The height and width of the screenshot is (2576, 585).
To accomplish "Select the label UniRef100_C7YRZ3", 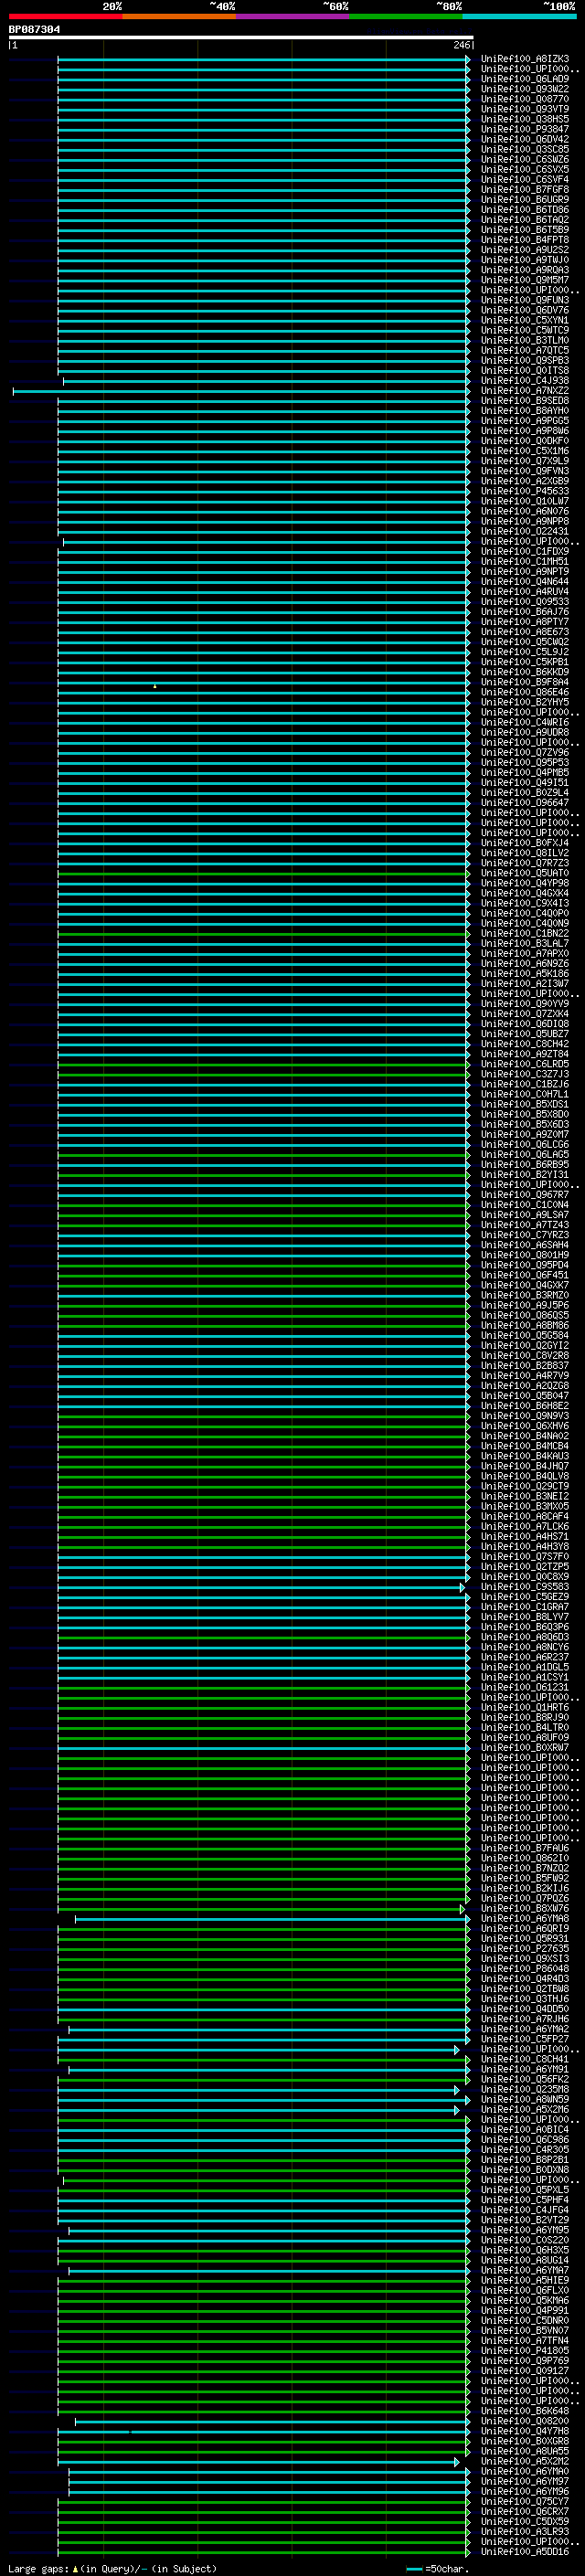I will pyautogui.click(x=525, y=1235).
